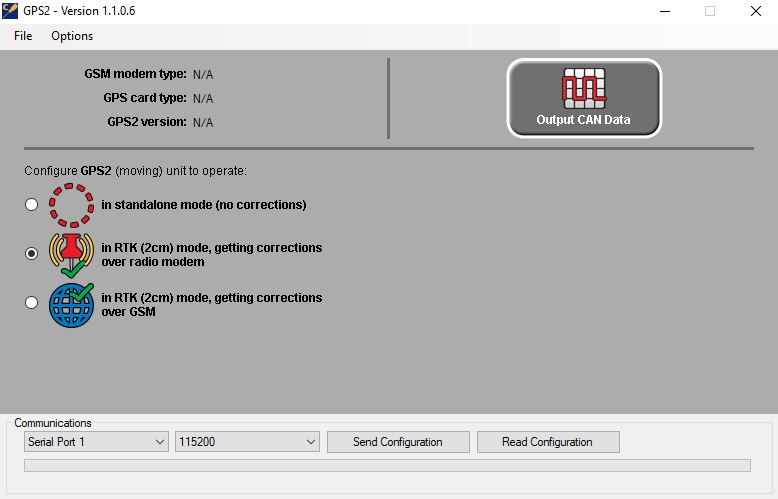Click the communications progress bar
The width and height of the screenshot is (778, 499).
386,466
